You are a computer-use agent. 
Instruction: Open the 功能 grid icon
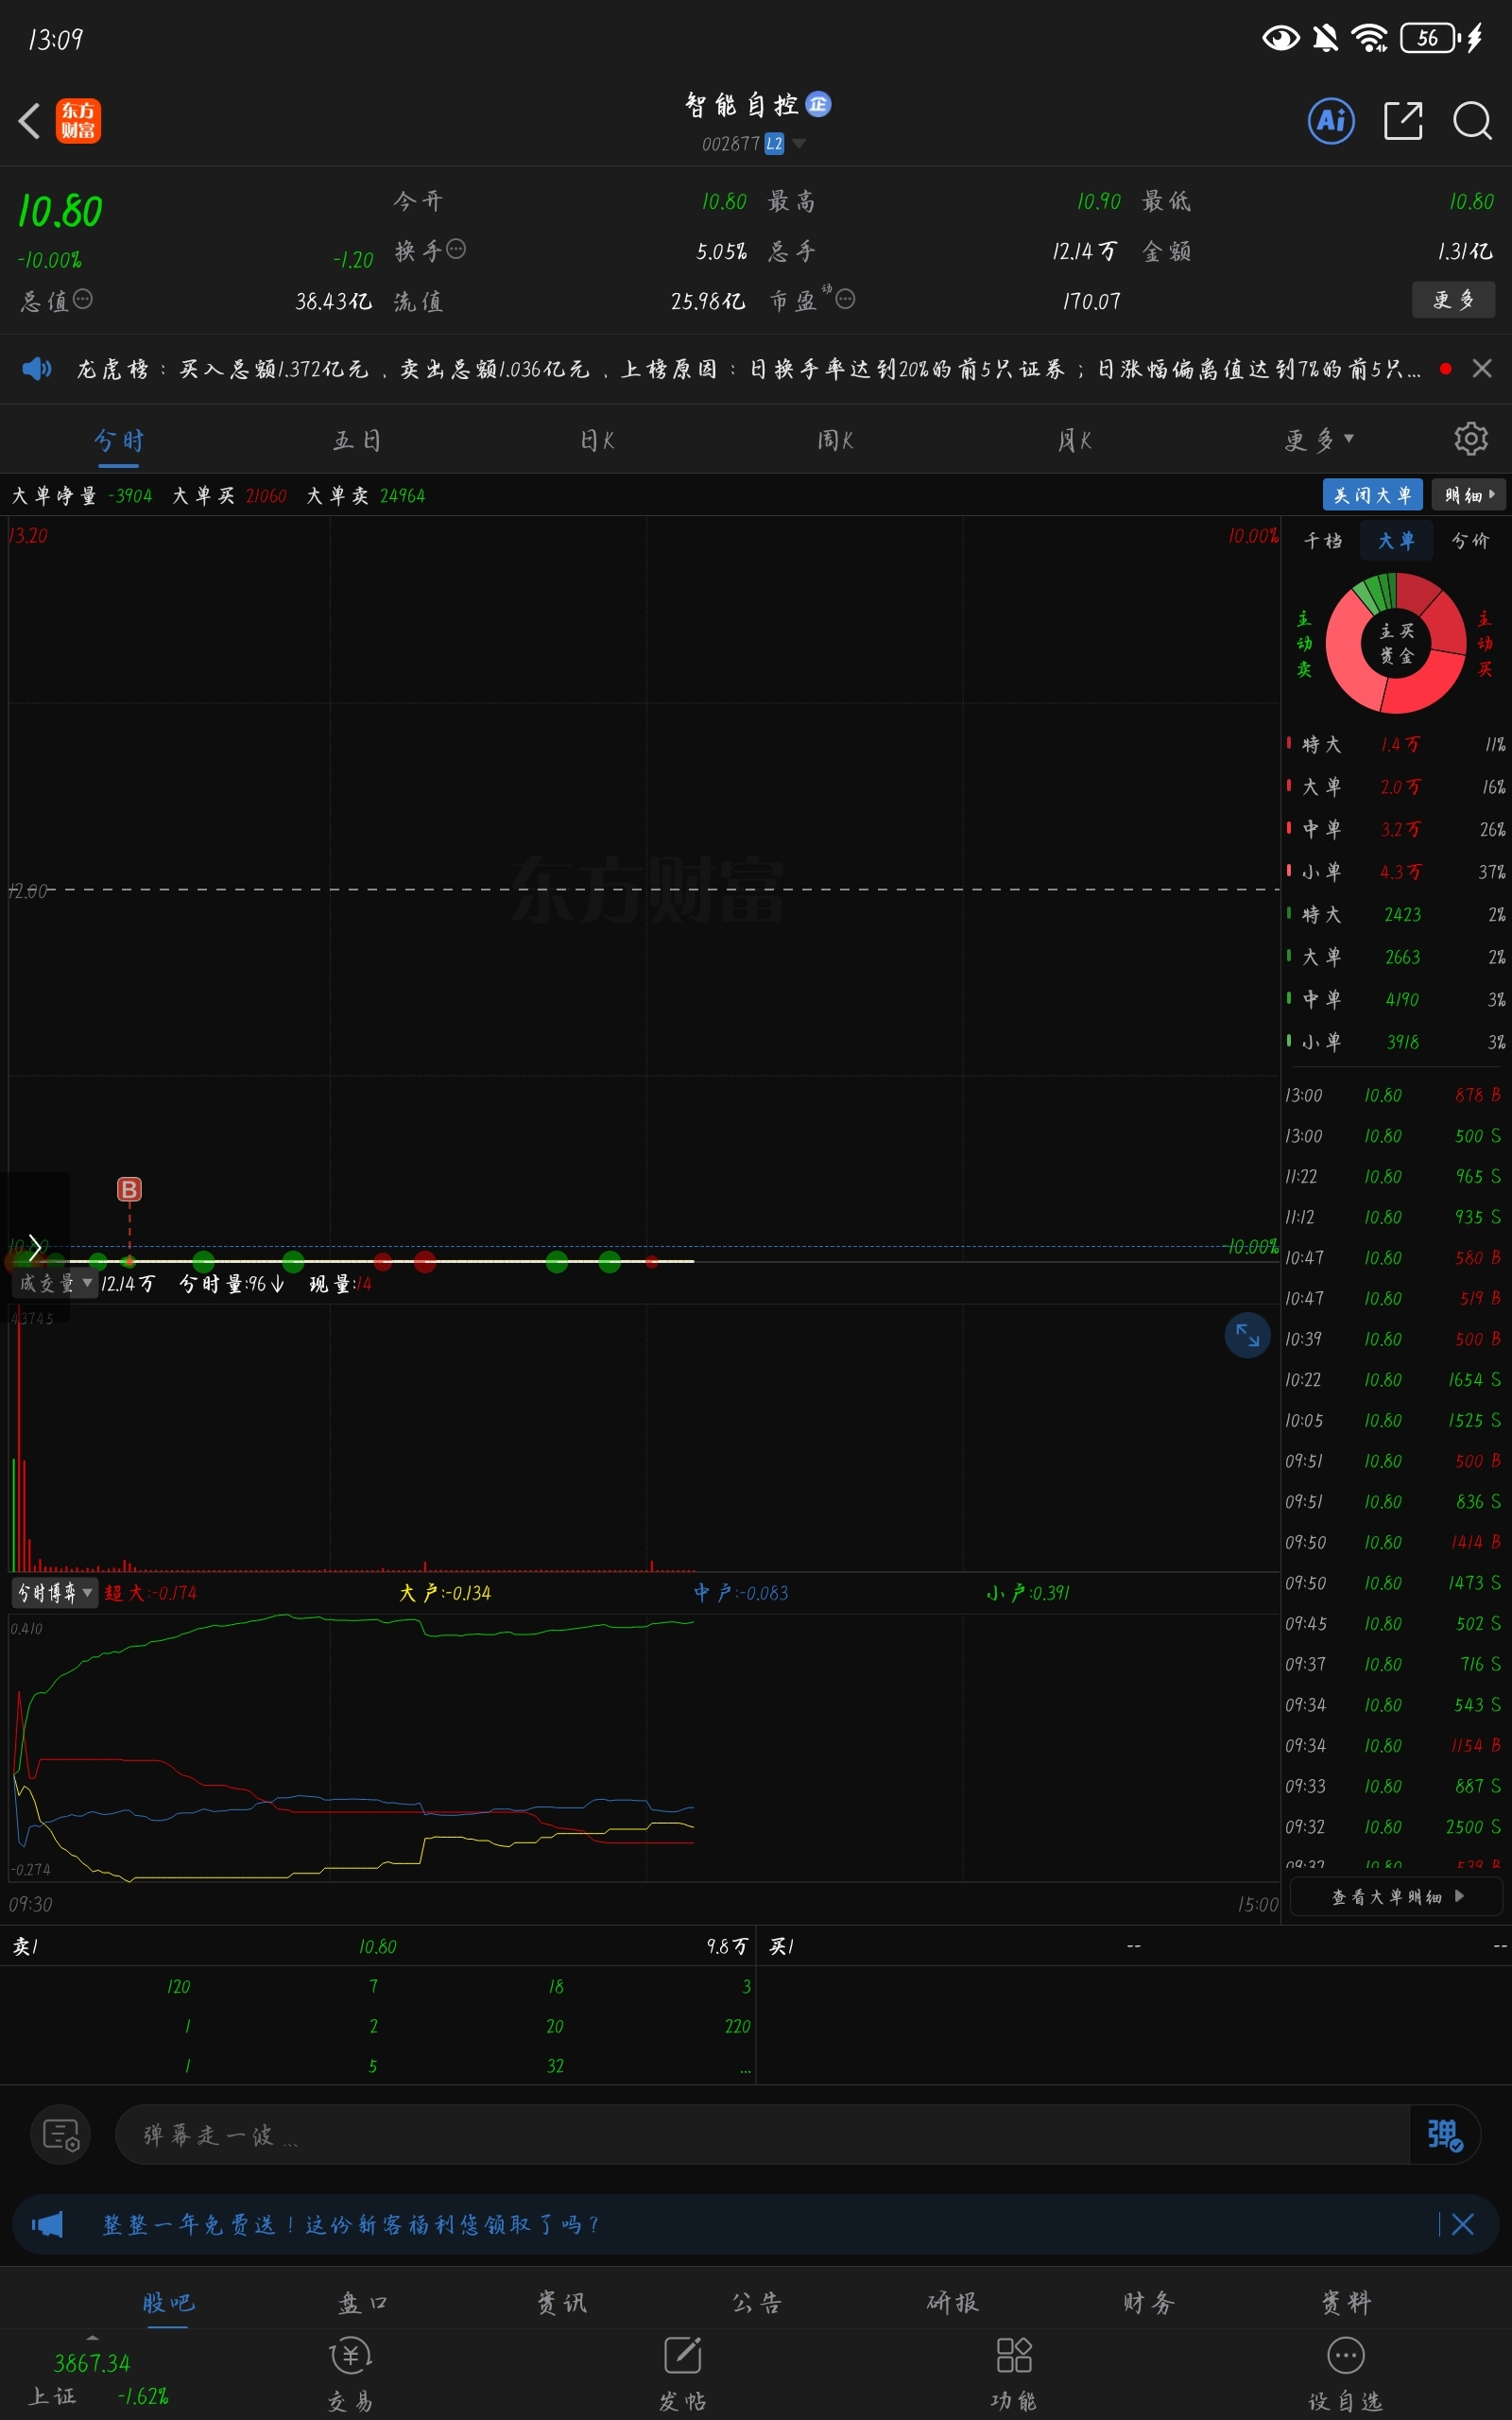click(x=1014, y=2355)
